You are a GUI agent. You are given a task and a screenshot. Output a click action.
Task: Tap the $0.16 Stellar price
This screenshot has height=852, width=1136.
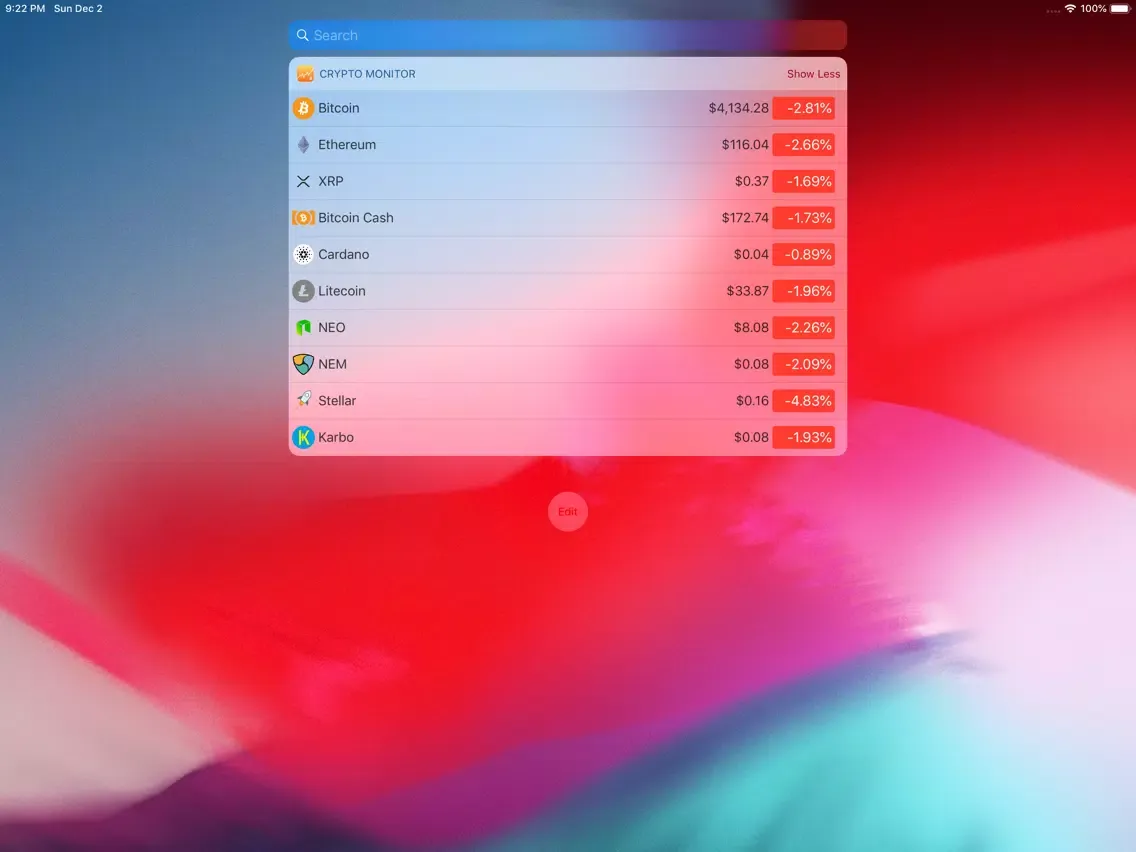pos(752,401)
